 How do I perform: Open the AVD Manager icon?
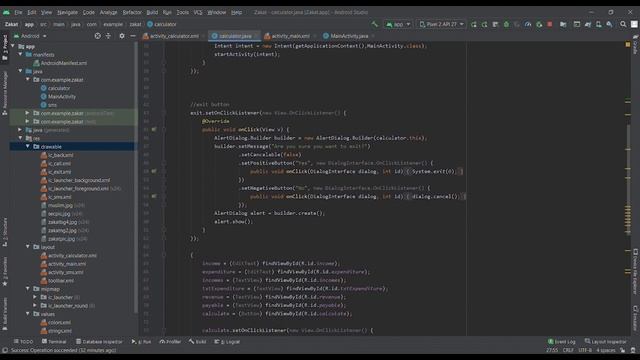pos(598,24)
